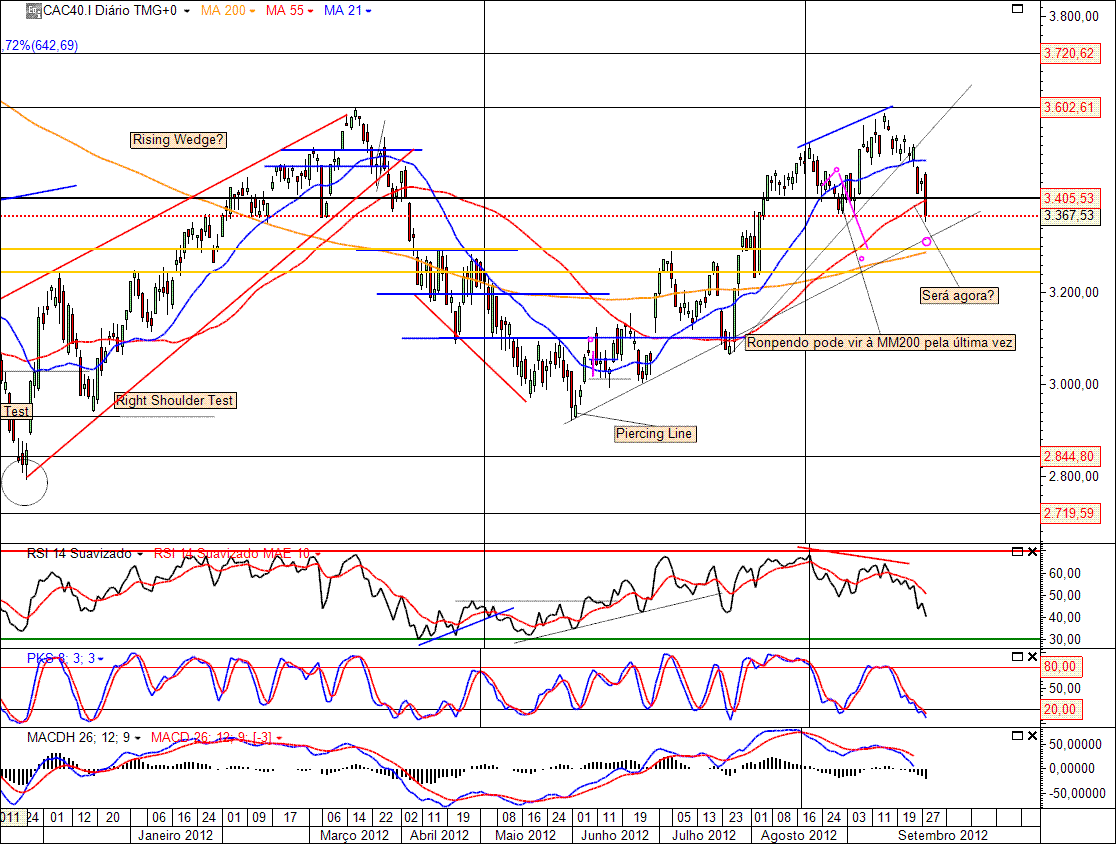Click Abril 2012 on the time axis
The height and width of the screenshot is (844, 1116).
pyautogui.click(x=439, y=835)
